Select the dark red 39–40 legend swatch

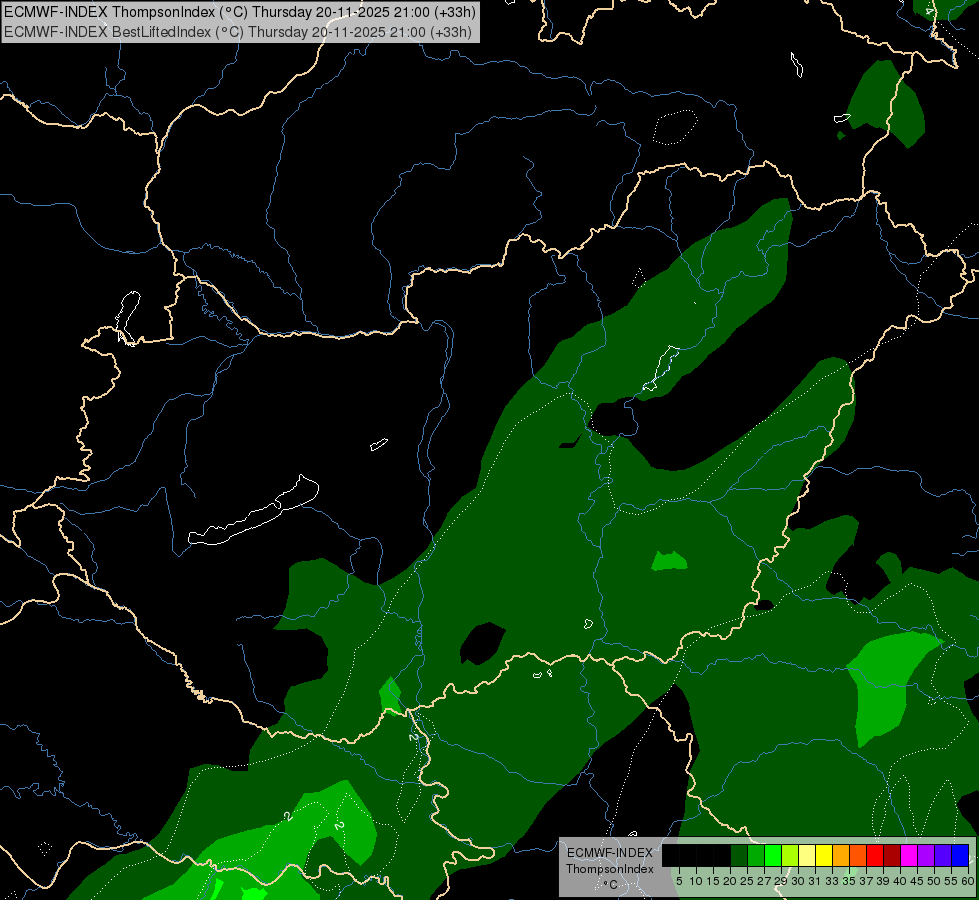pyautogui.click(x=892, y=855)
